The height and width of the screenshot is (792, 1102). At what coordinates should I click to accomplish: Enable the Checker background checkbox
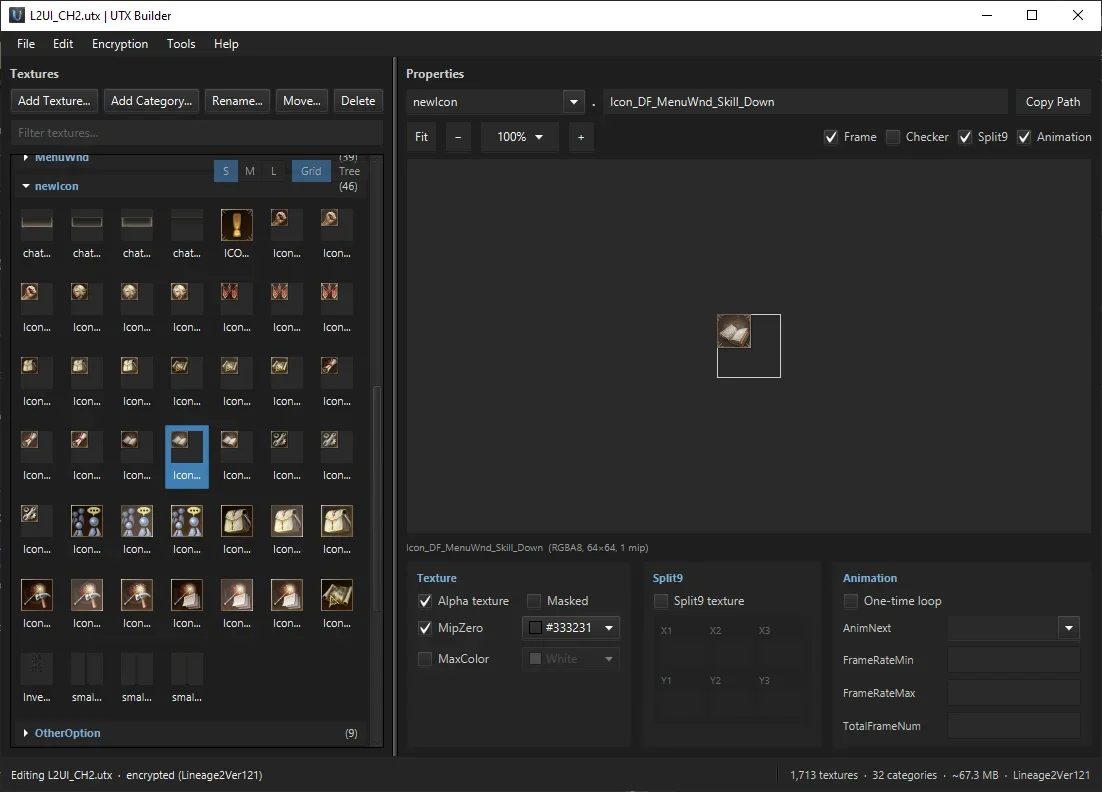pos(893,137)
